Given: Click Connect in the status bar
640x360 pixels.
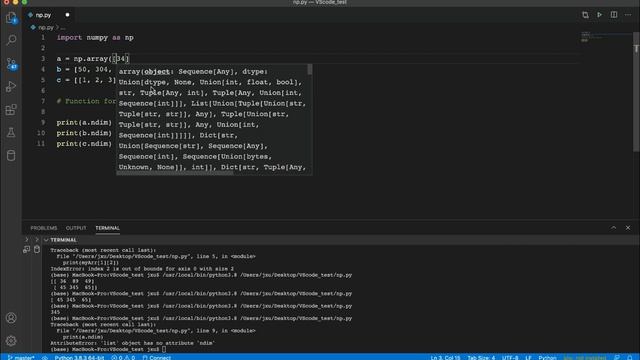Looking at the screenshot, I should click(x=157, y=358).
